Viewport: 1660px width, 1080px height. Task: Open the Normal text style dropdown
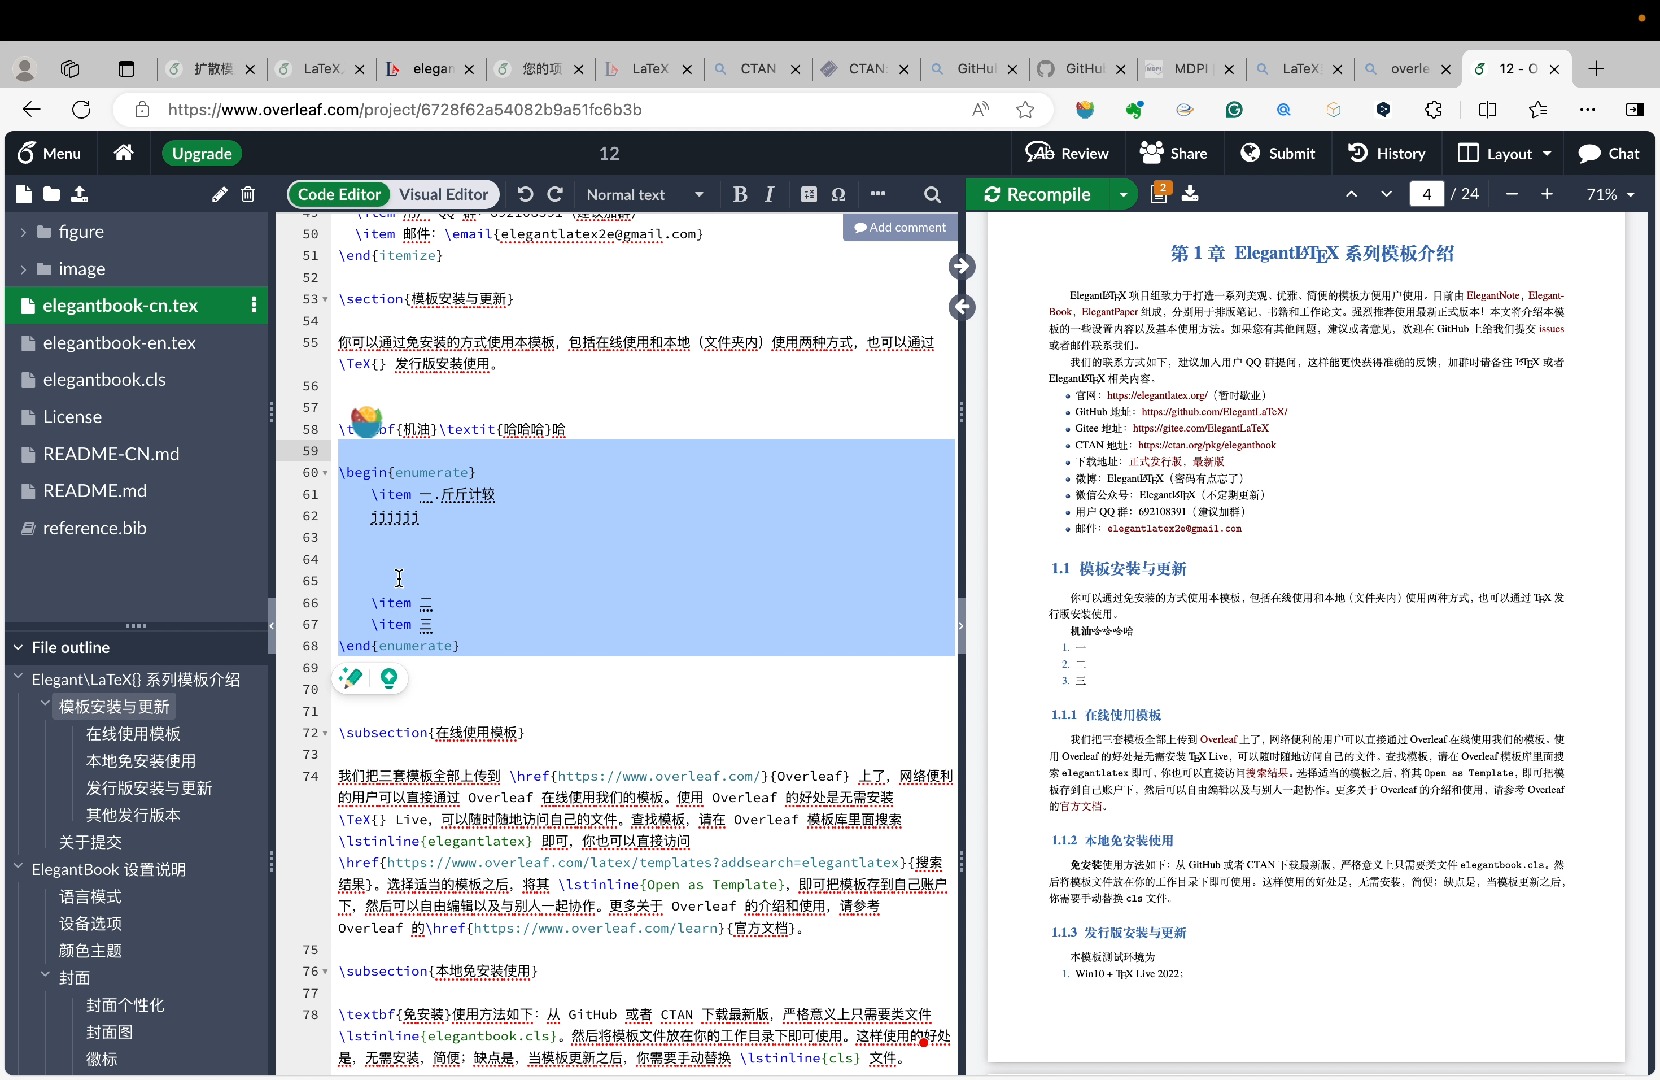pos(645,194)
